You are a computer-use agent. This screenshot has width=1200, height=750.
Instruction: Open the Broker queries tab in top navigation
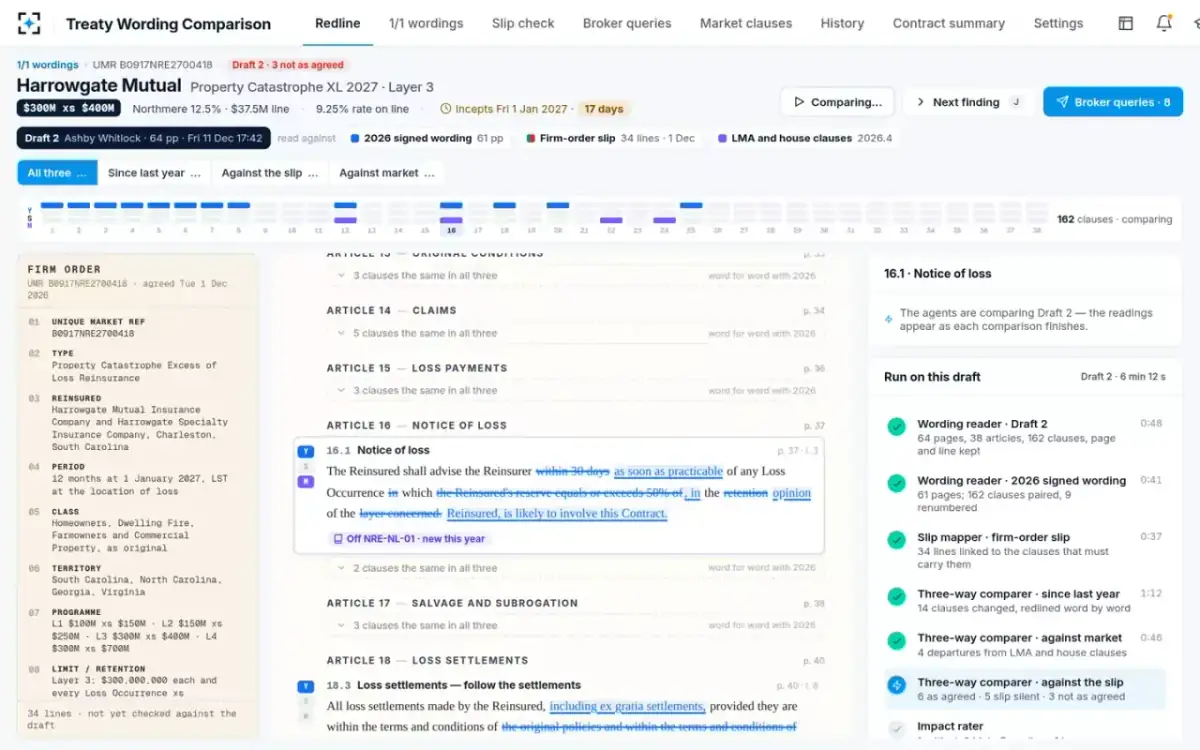[x=627, y=23]
